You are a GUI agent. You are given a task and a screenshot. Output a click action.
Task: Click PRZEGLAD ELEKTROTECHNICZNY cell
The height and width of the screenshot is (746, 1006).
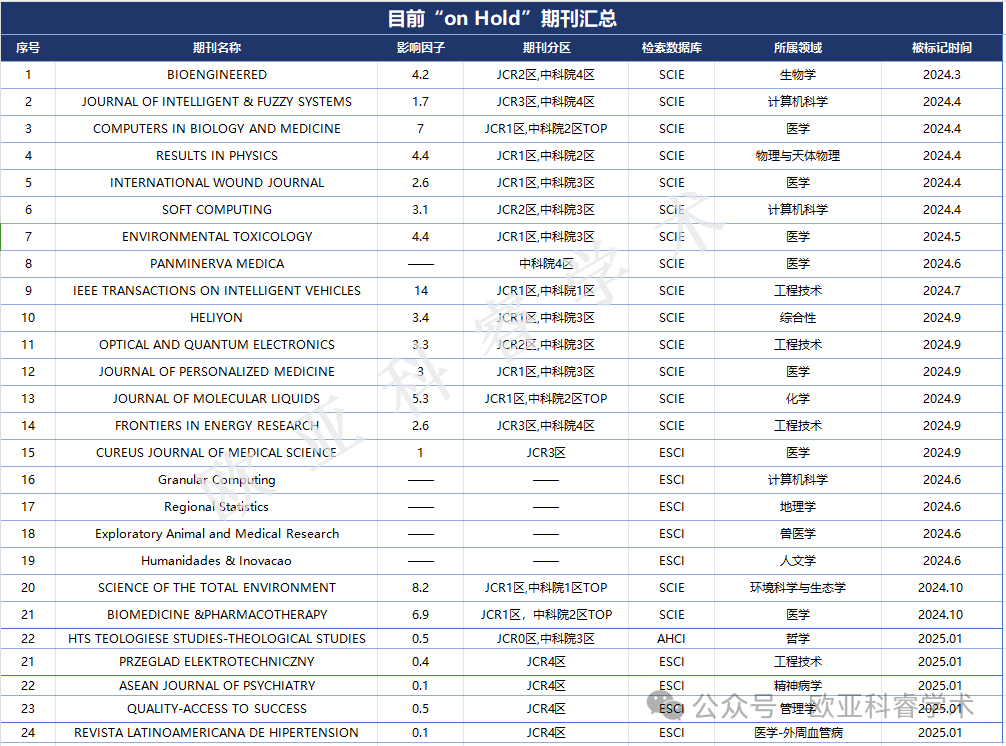pyautogui.click(x=217, y=661)
